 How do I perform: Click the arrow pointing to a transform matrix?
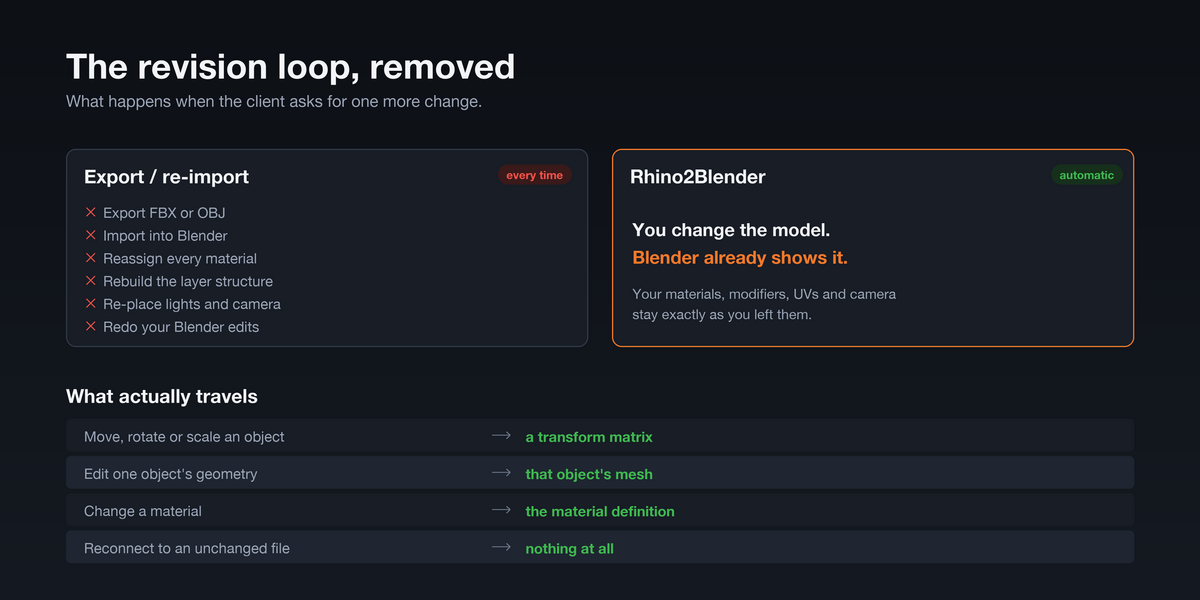pos(501,436)
